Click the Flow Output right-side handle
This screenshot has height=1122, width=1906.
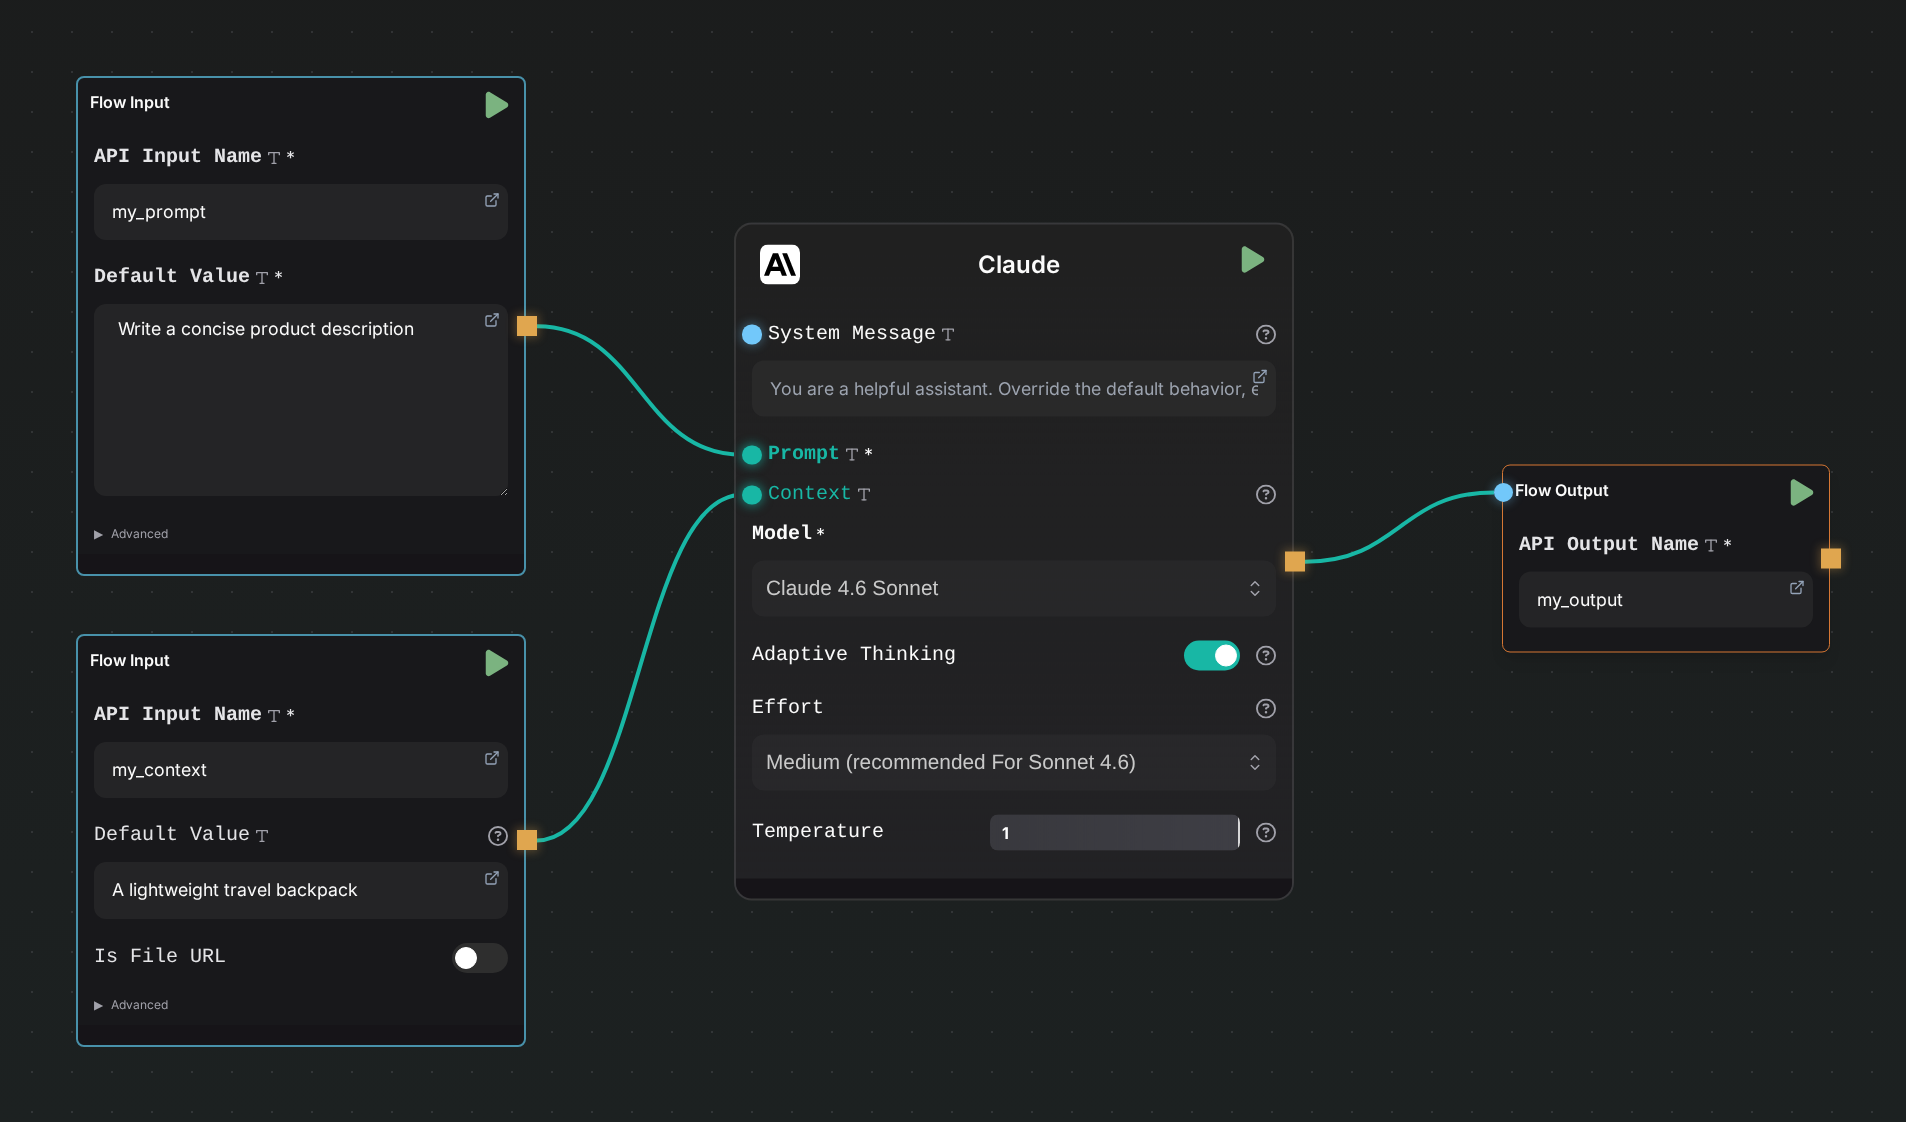pos(1831,558)
